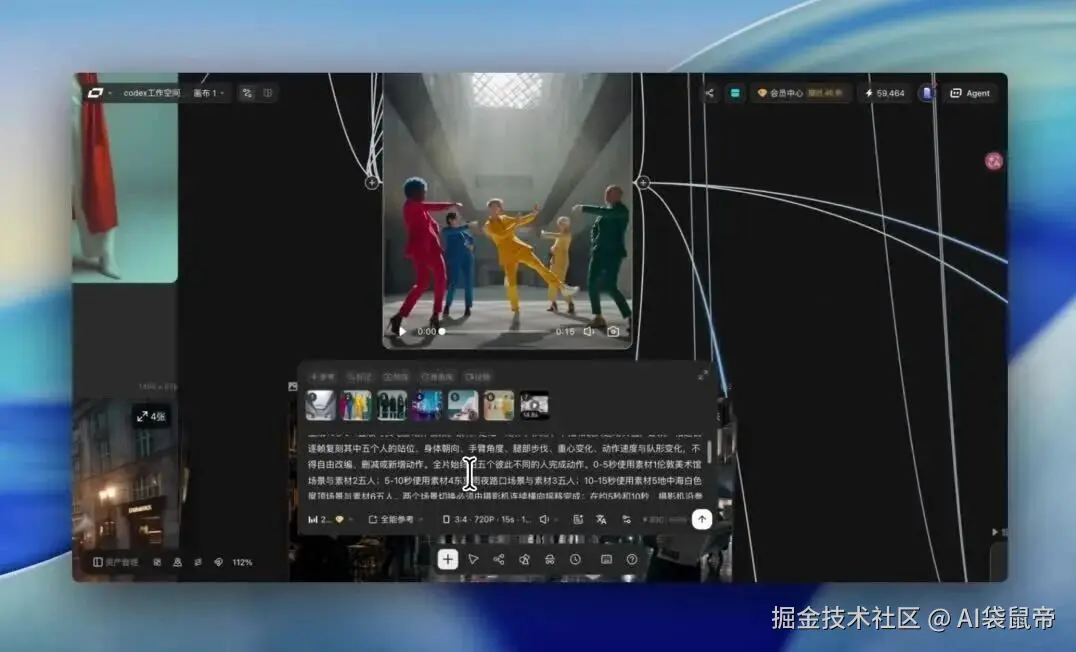Expand the prompt panel to full size
This screenshot has width=1076, height=652.
pos(703,375)
